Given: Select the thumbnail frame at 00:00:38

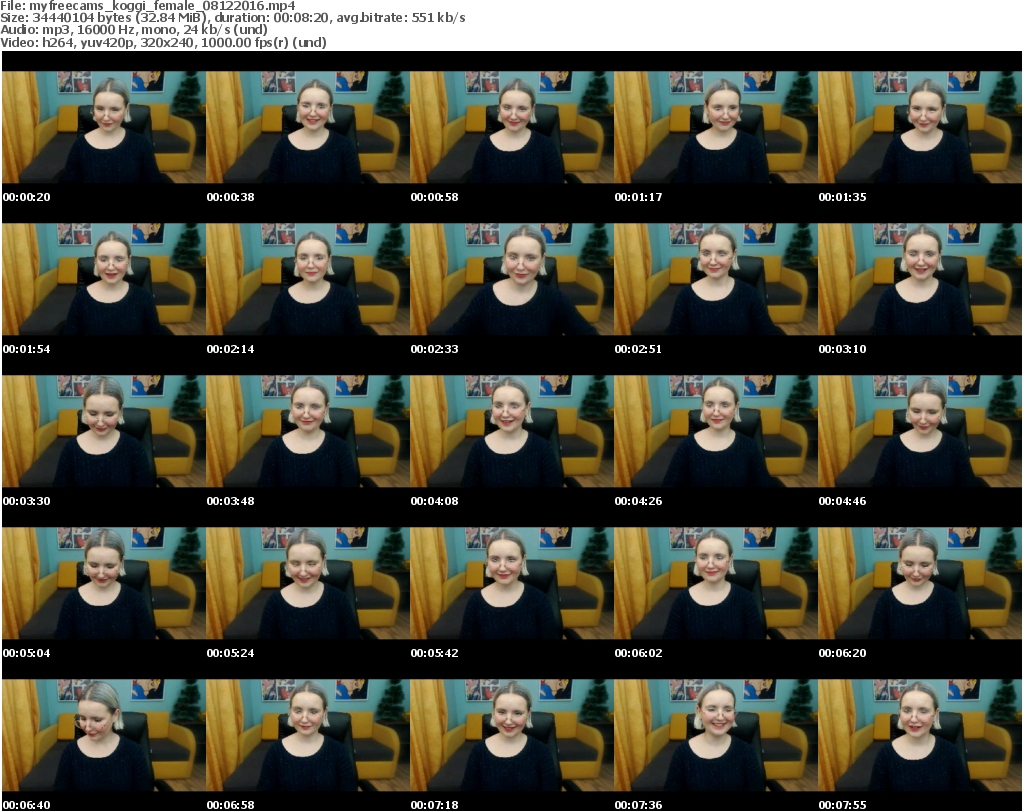Looking at the screenshot, I should pos(308,127).
